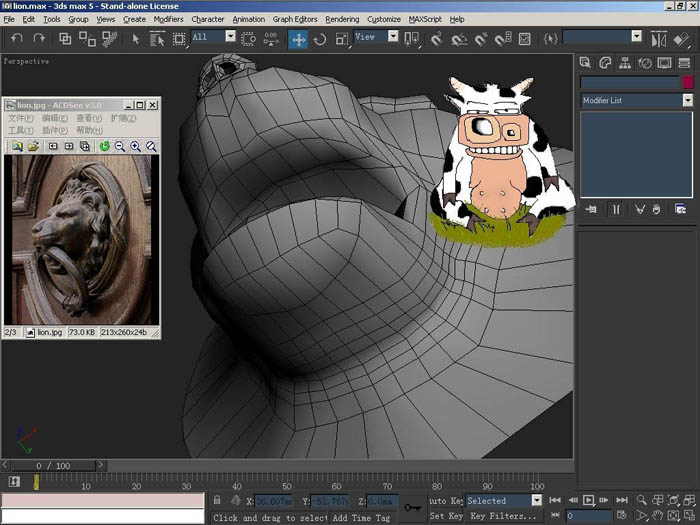Screen dimensions: 700x525
Task: Open the File menu in 3ds max
Action: pyautogui.click(x=9, y=19)
